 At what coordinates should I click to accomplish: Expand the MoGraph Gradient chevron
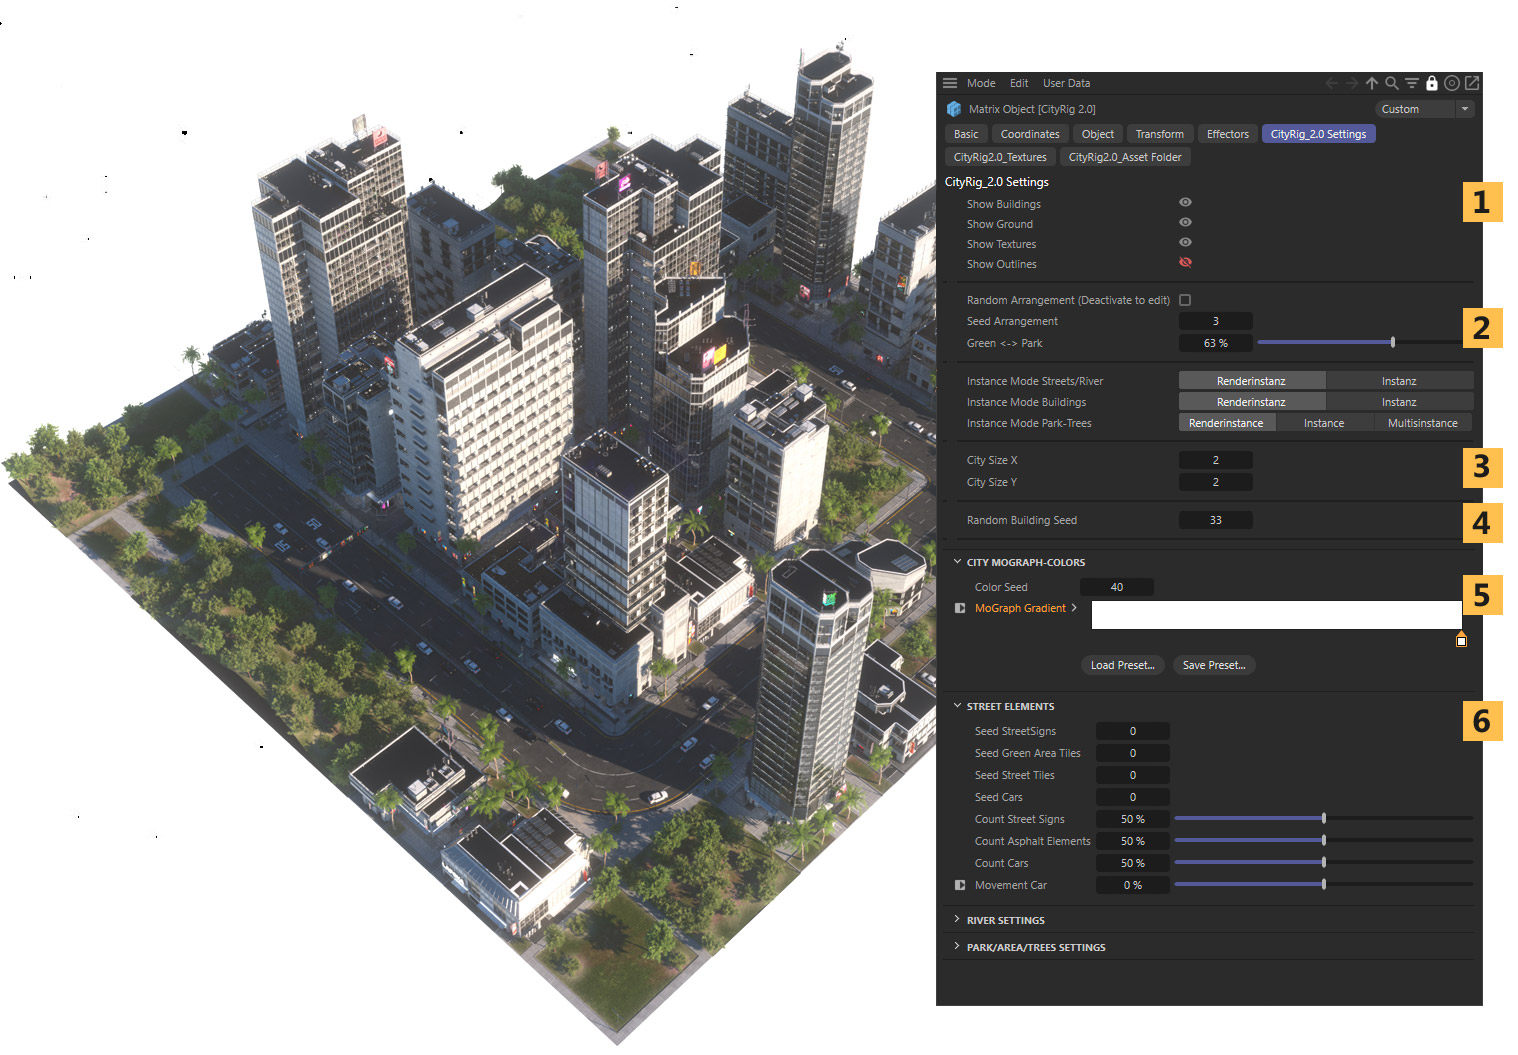tap(1074, 608)
